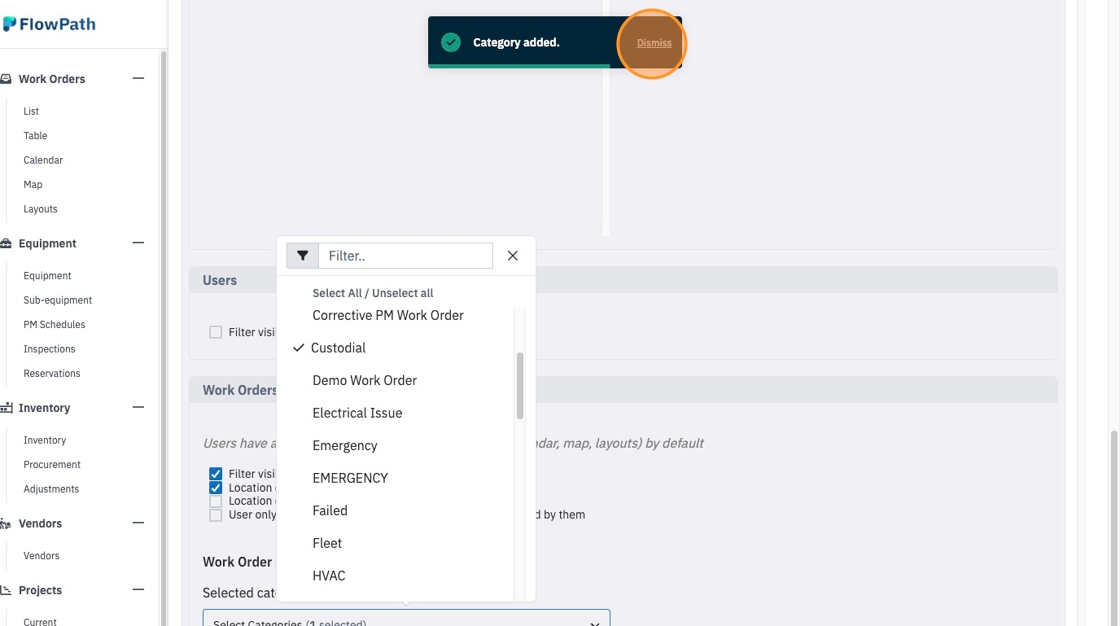This screenshot has height=626, width=1120.
Task: Open Current projects page
Action: (40, 622)
